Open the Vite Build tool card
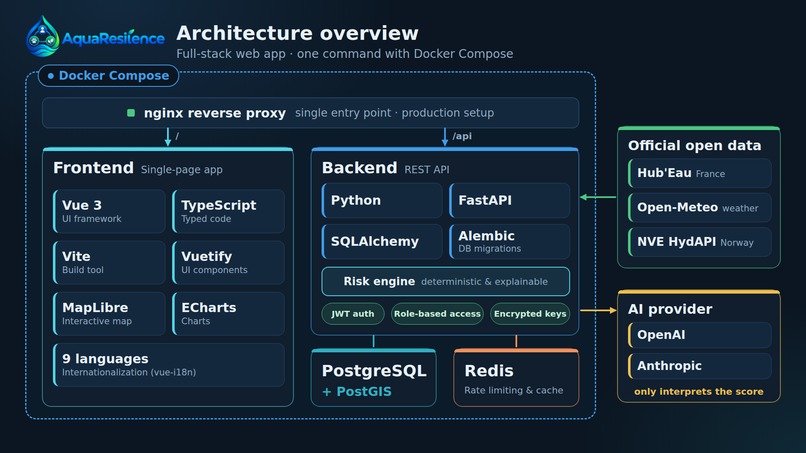Screen dimensions: 806x453 (109, 262)
